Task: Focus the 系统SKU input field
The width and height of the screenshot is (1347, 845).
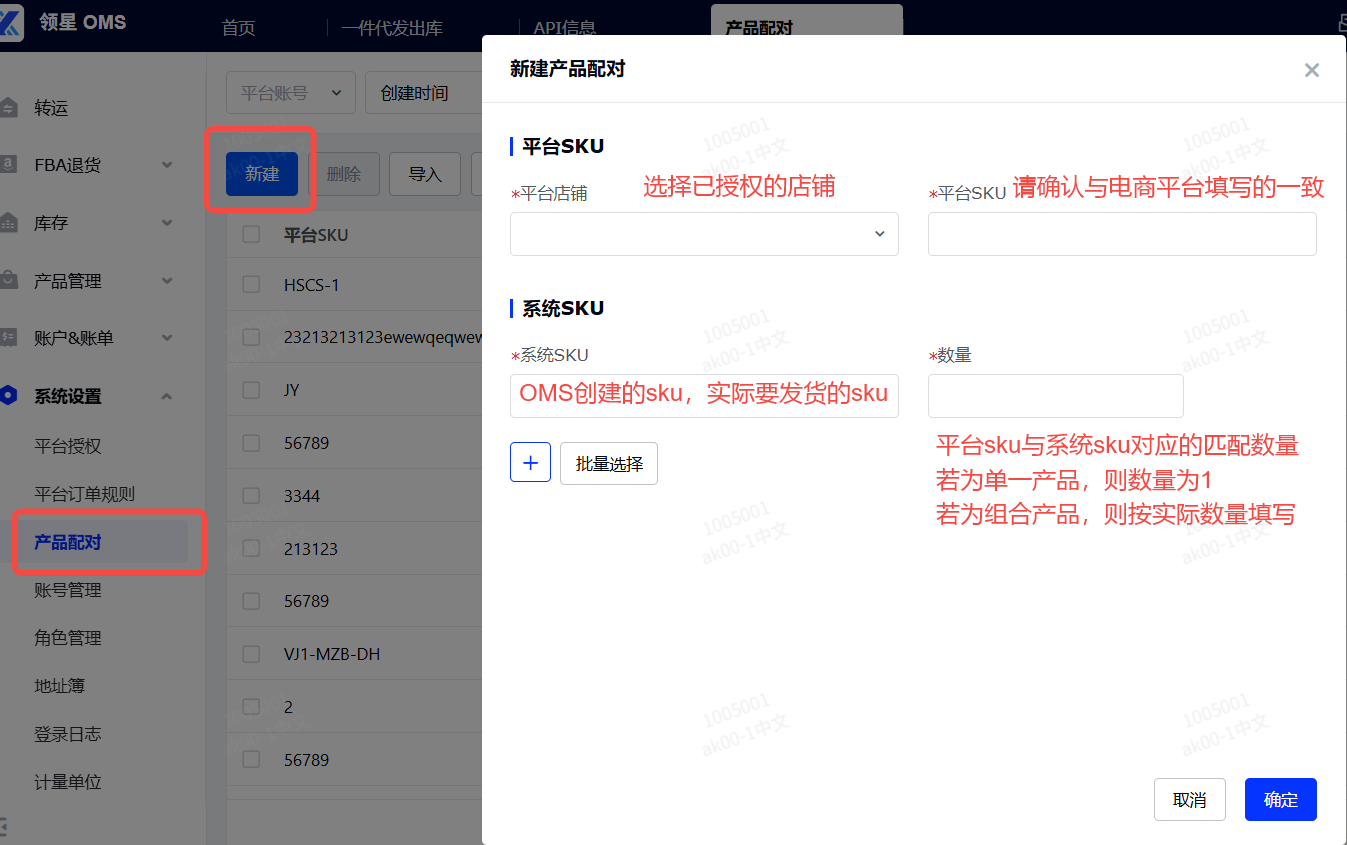Action: 704,396
